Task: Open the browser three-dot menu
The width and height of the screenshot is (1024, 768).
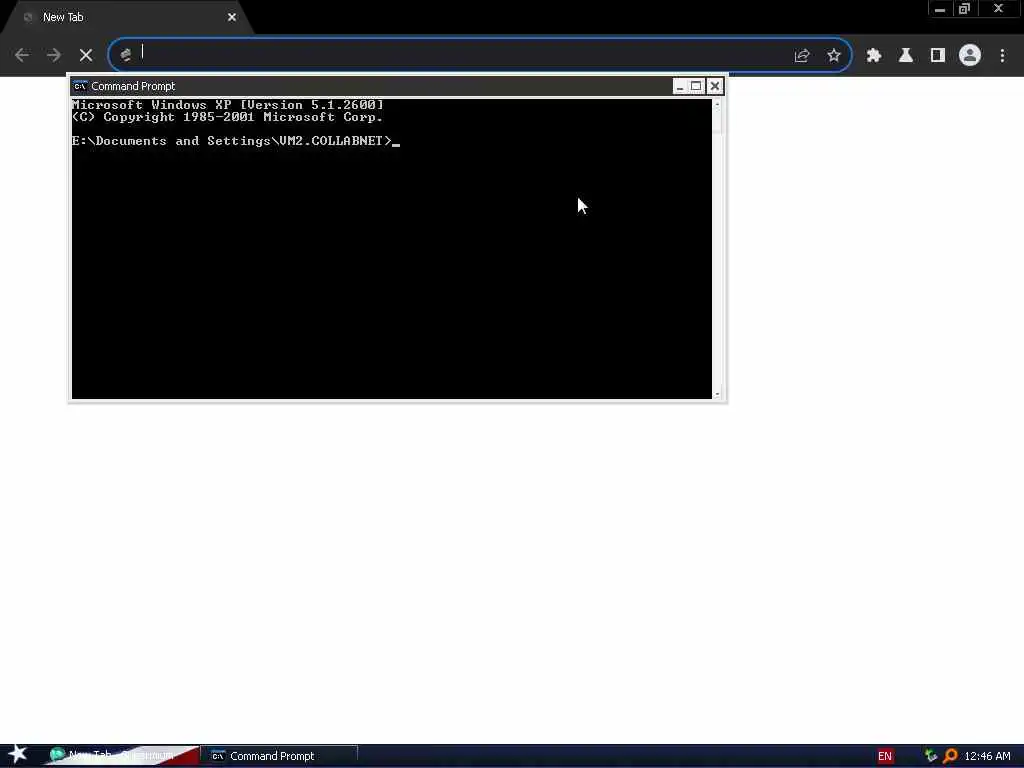Action: 1002,56
